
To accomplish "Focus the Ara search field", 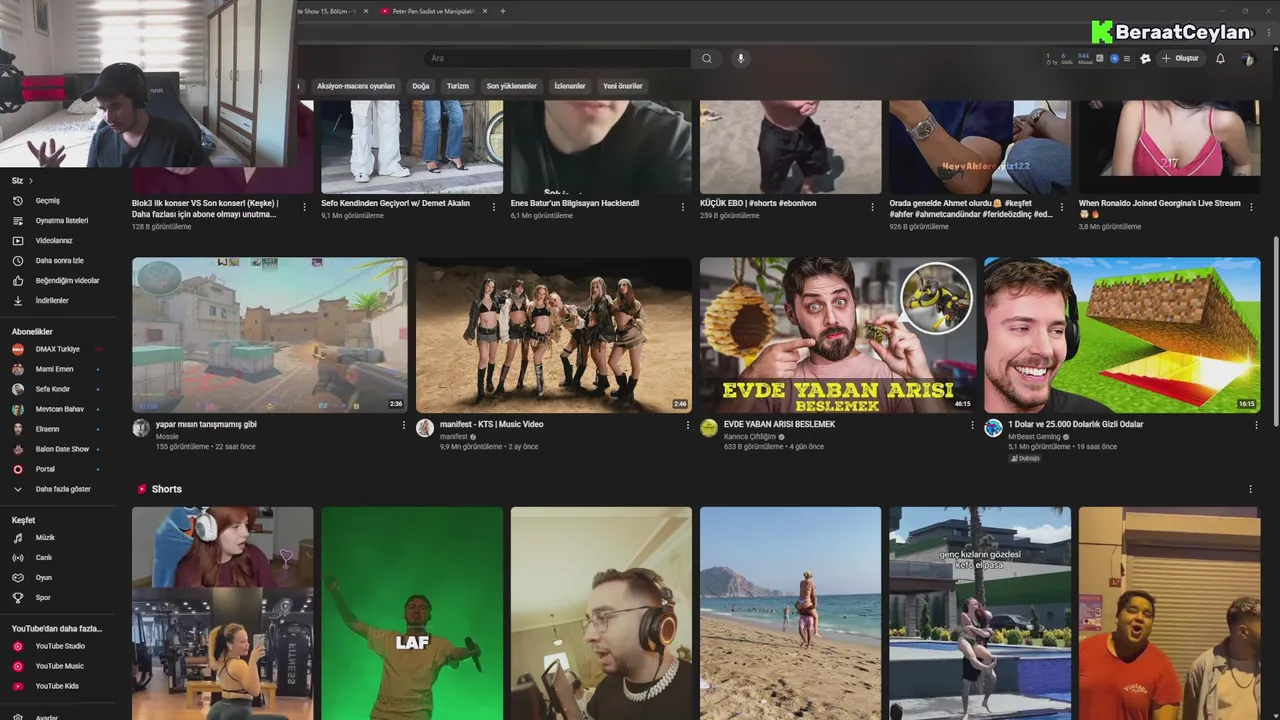I will coord(558,58).
